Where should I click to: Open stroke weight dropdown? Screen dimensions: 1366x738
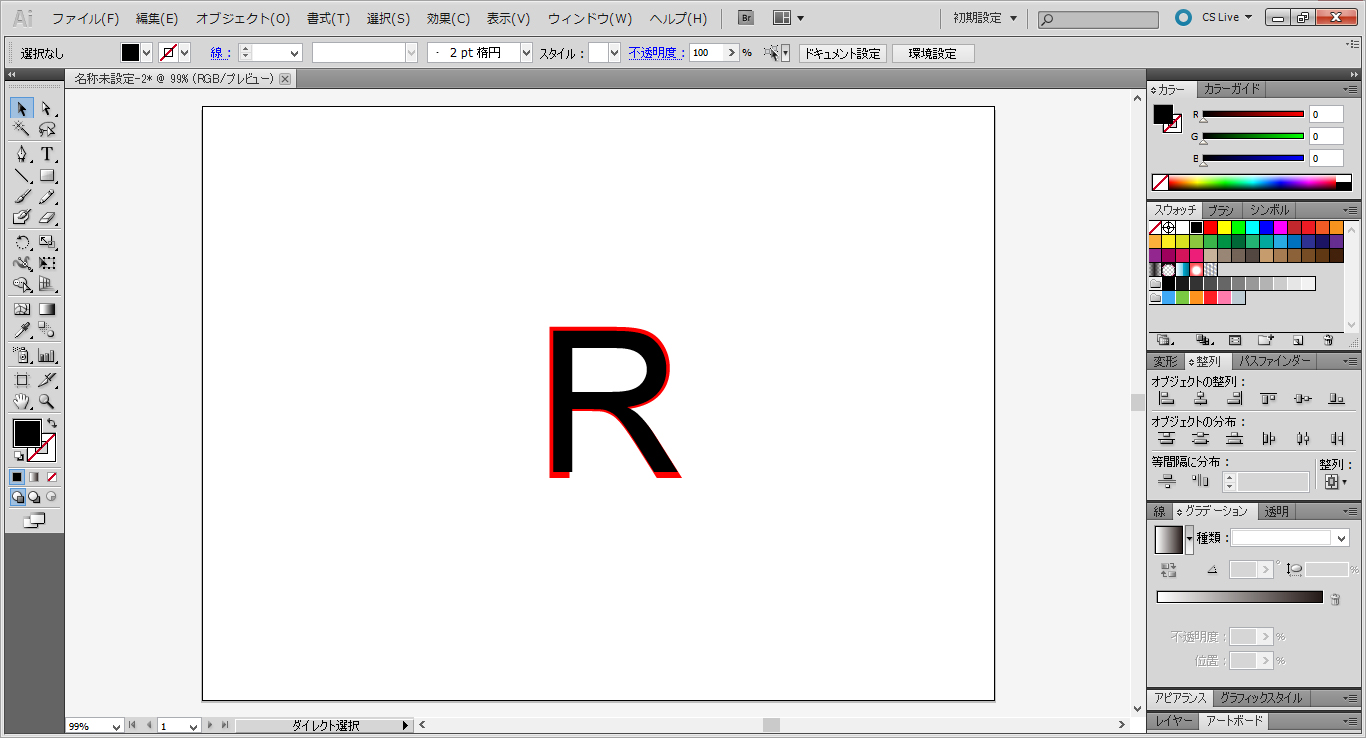coord(294,53)
